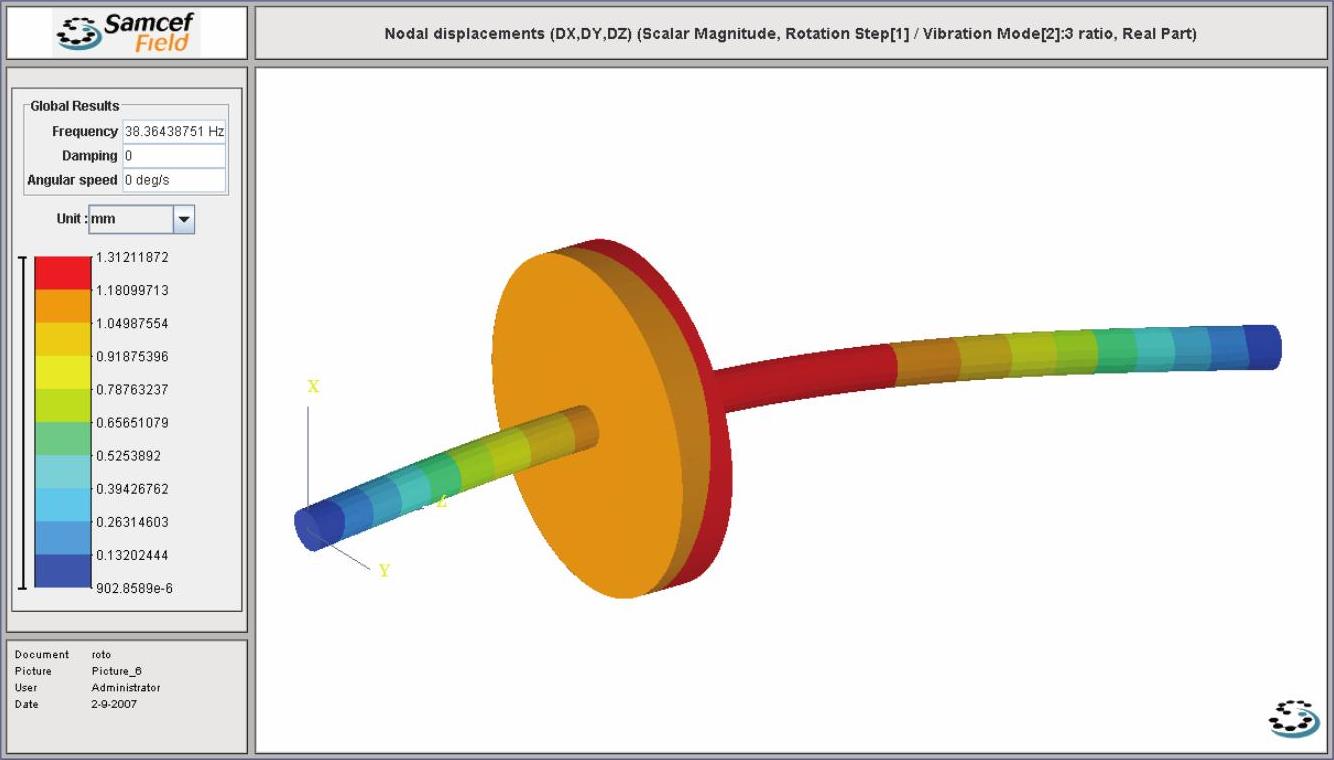Select the X axis label of the triad
The height and width of the screenshot is (760, 1334).
313,387
